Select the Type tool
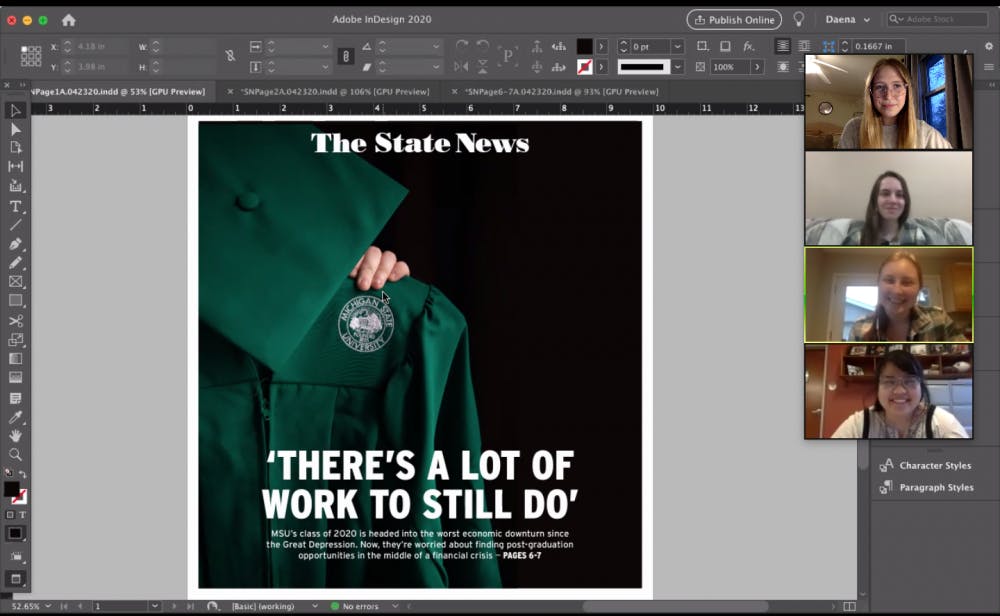Screen dimensions: 1000x616 click(x=15, y=206)
